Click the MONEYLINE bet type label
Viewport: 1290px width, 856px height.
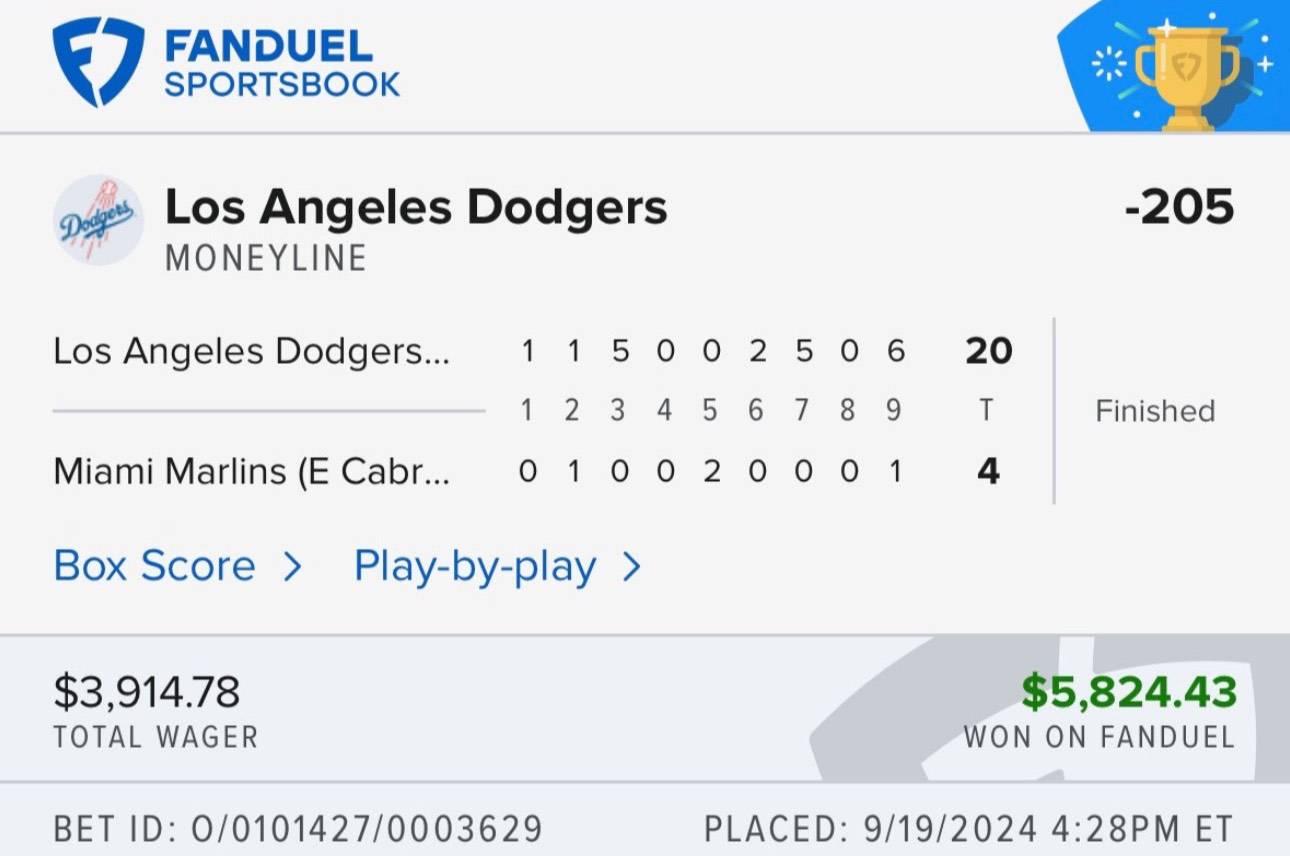(x=266, y=258)
